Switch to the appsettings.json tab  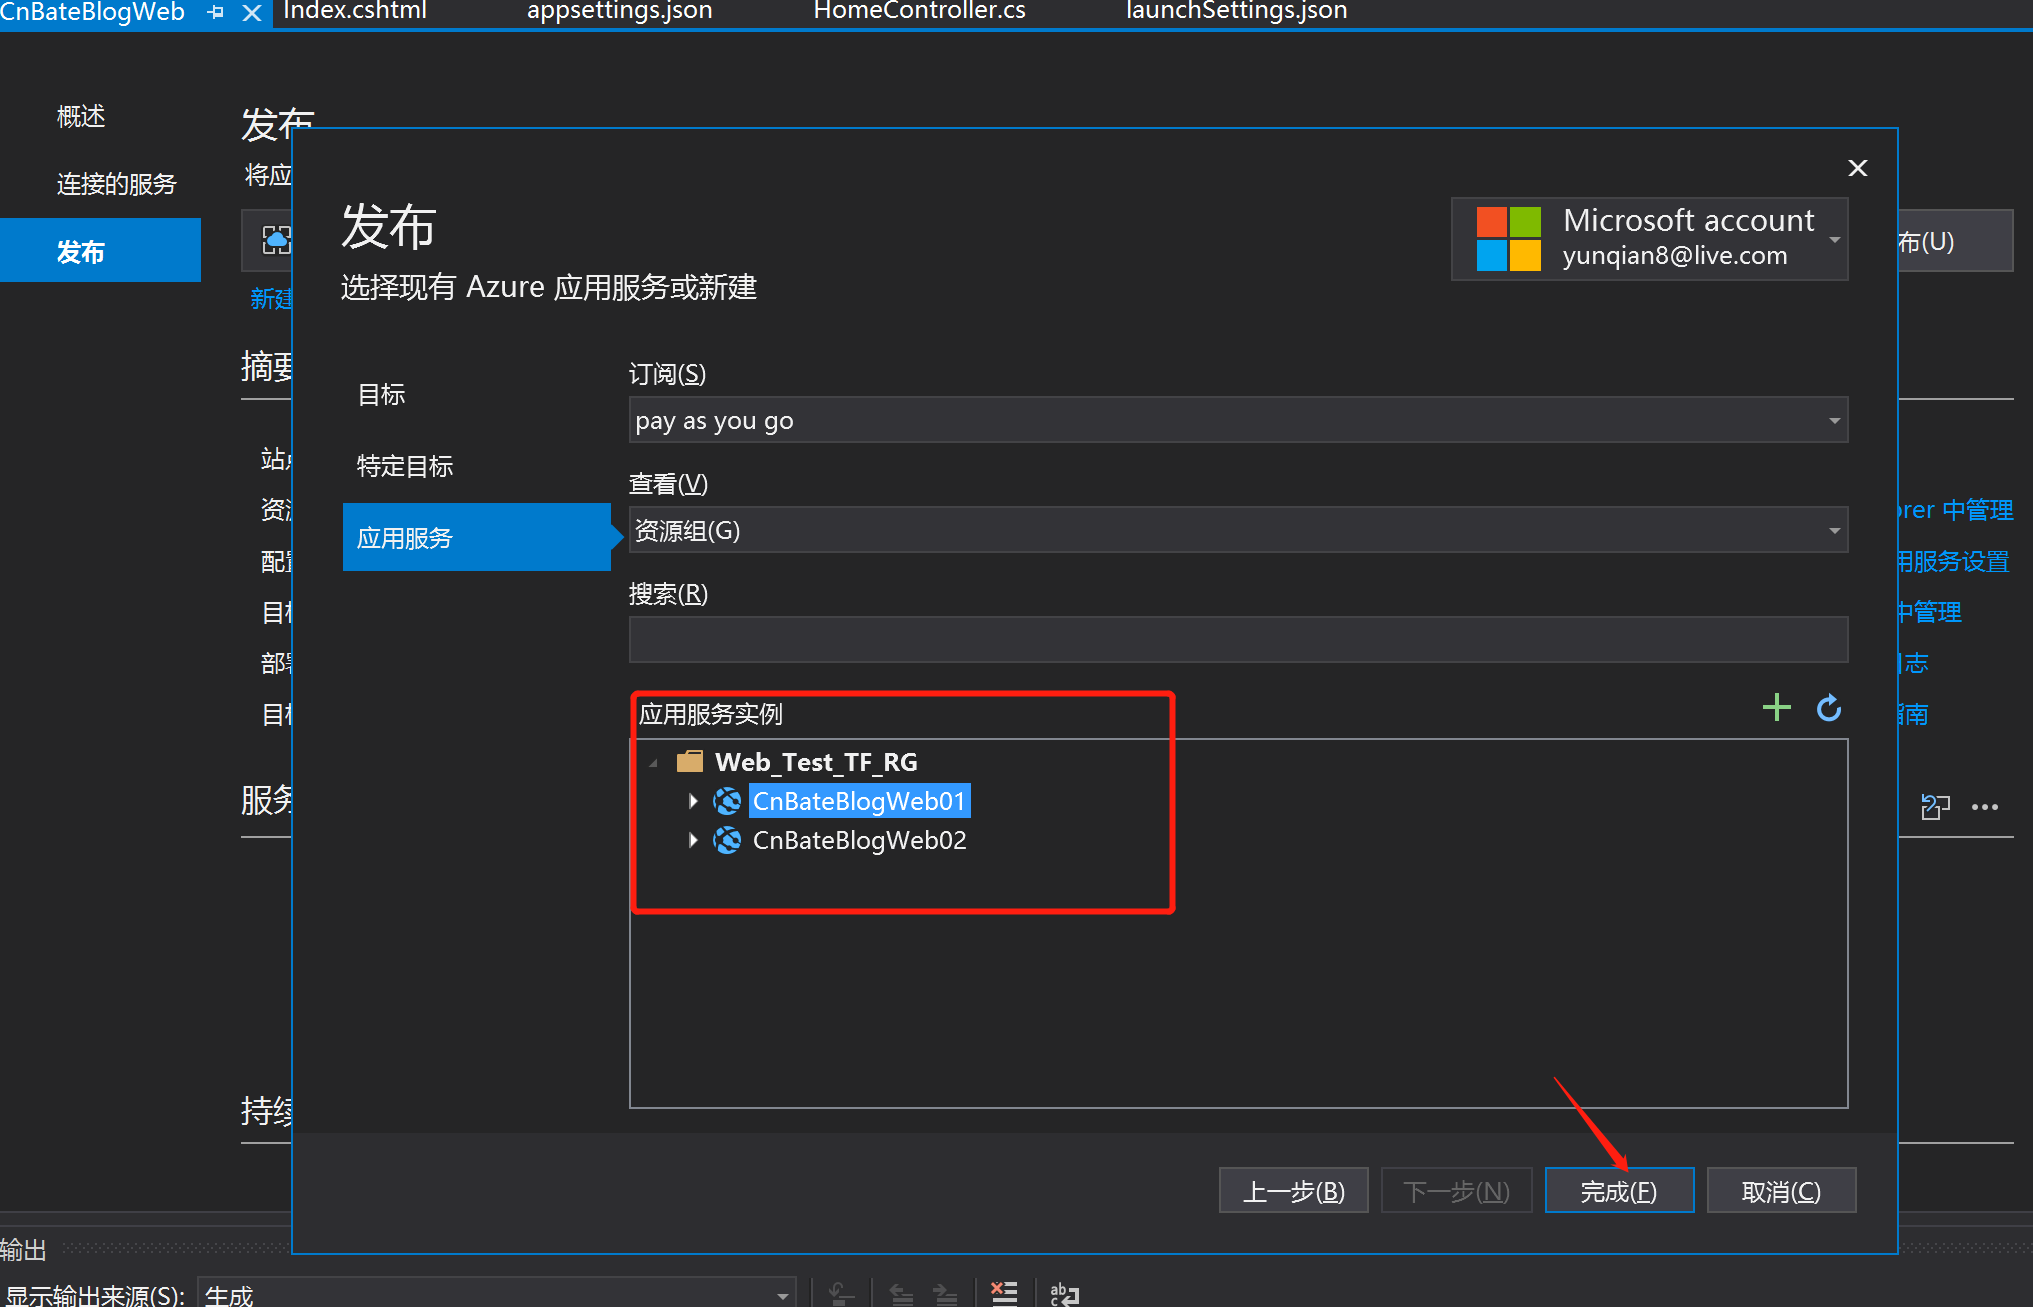[620, 11]
